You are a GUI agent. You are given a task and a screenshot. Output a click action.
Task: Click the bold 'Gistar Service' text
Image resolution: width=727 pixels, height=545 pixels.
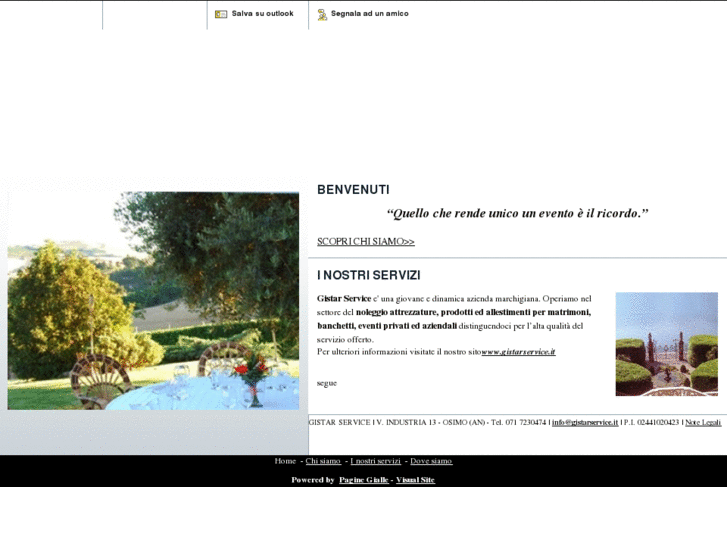[344, 299]
